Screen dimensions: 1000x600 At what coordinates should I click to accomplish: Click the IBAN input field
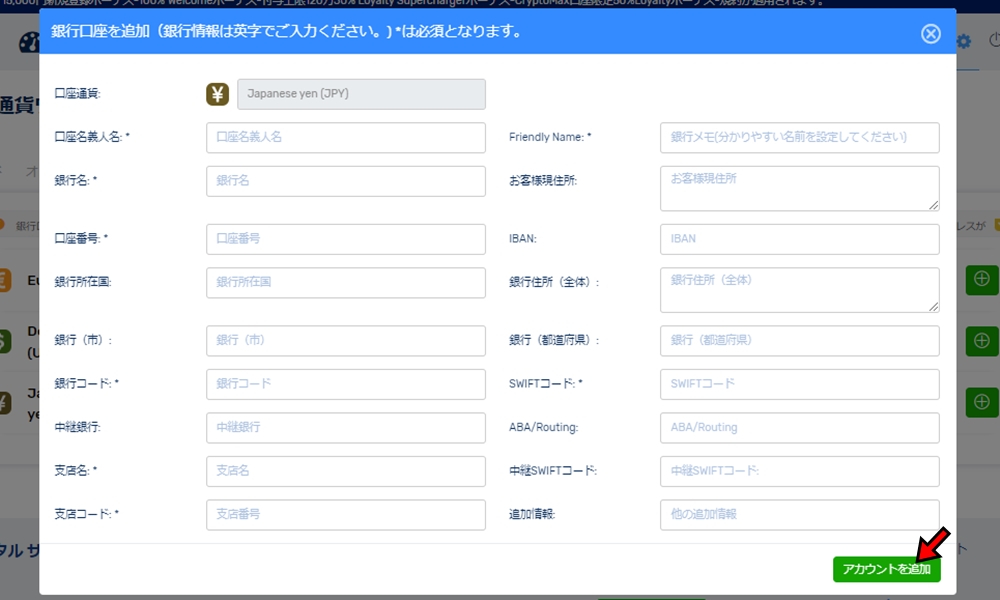pos(798,238)
